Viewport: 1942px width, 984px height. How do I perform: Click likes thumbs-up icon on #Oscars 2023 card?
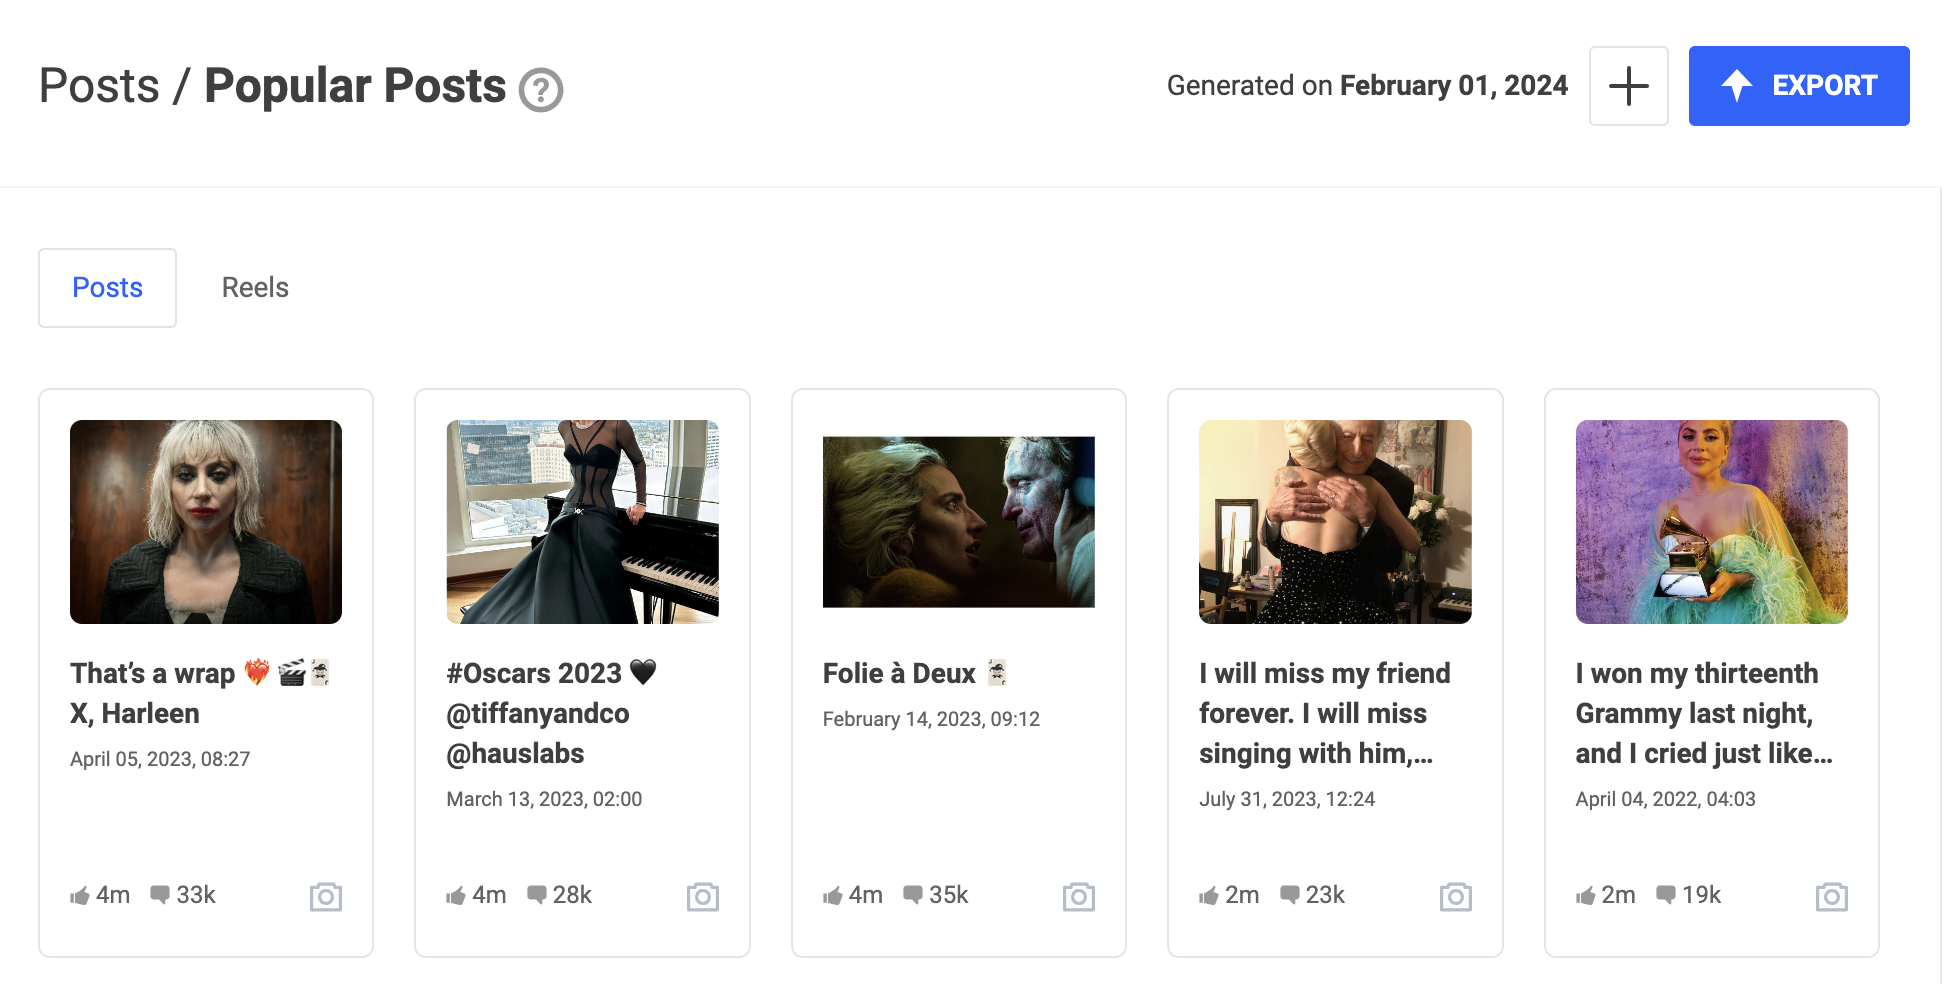[456, 896]
